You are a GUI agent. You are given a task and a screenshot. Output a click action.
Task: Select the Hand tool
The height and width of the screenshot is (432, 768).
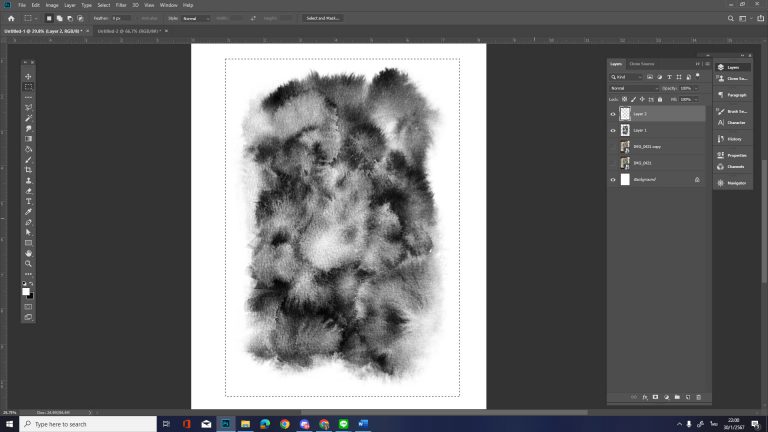click(28, 253)
